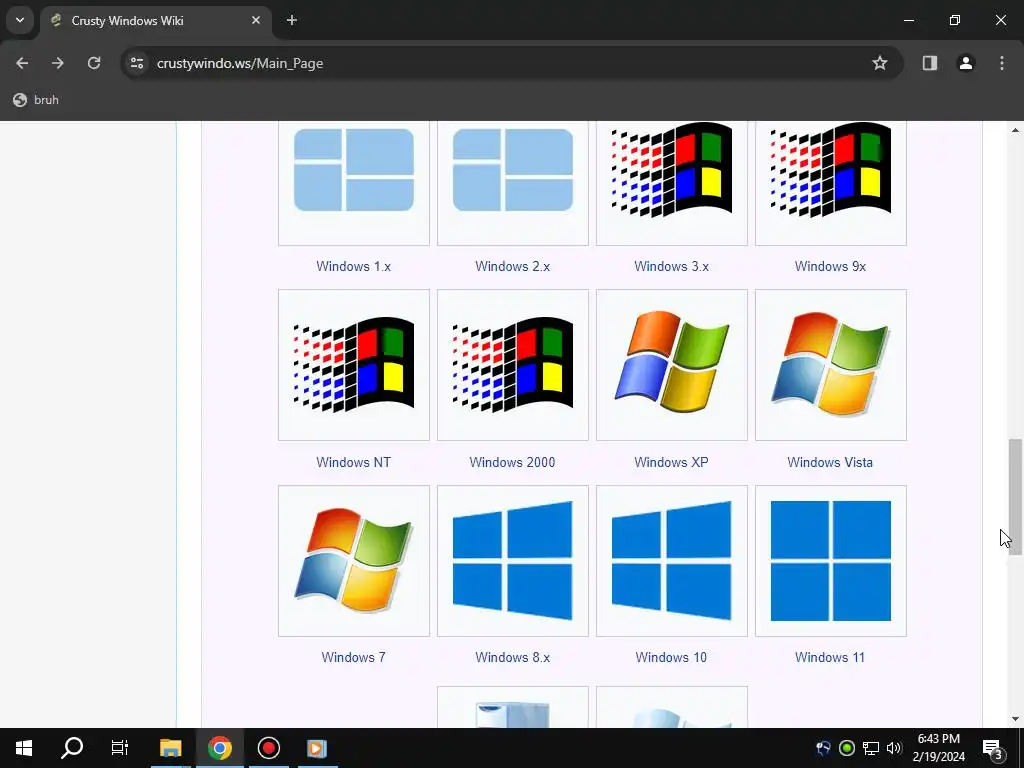The image size is (1024, 768).
Task: Follow the Windows 10 text link
Action: pyautogui.click(x=671, y=658)
